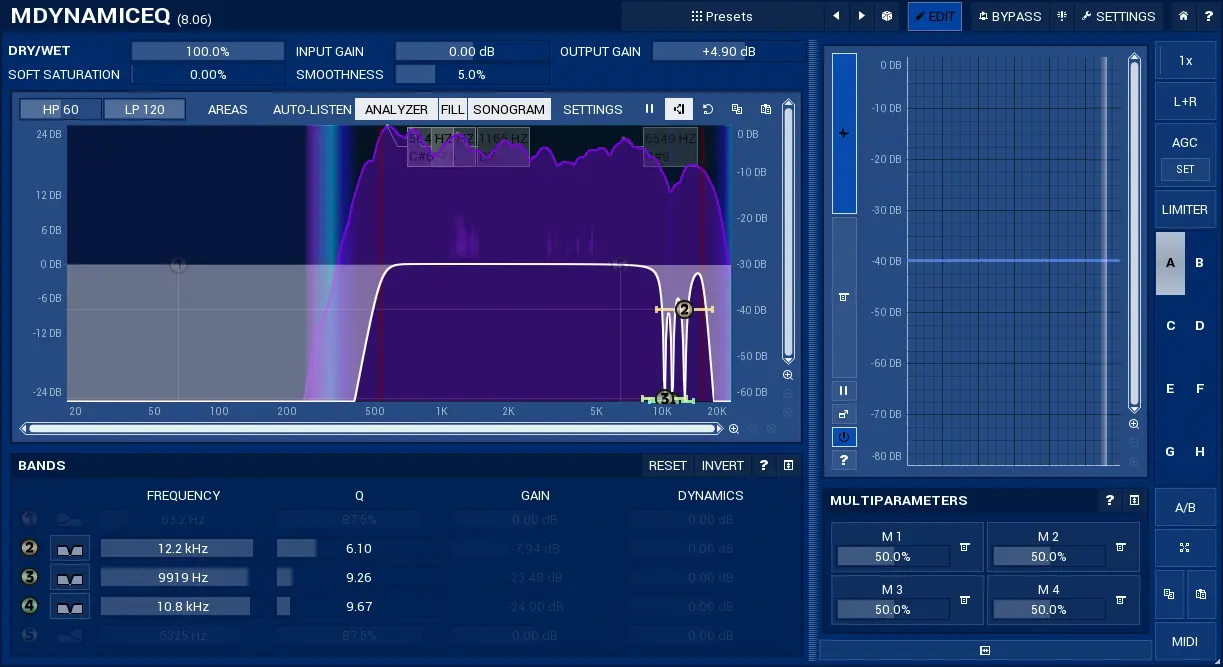Screen dimensions: 1223x667
Task: Switch to the AREAS tab
Action: pos(228,109)
